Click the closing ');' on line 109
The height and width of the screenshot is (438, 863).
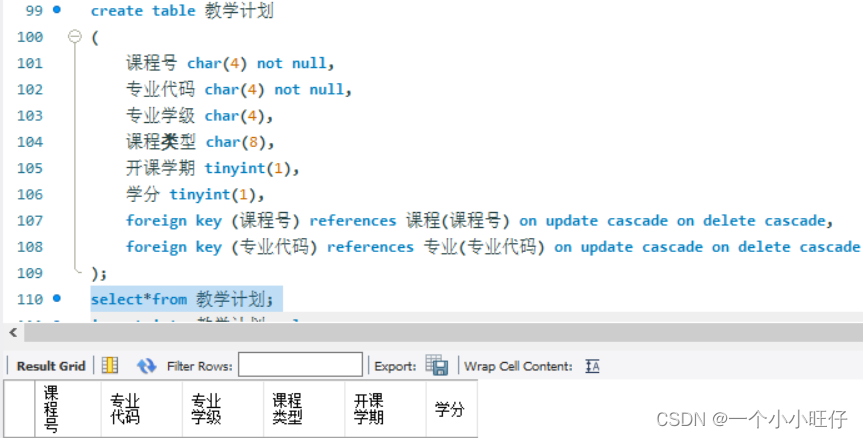click(x=99, y=273)
